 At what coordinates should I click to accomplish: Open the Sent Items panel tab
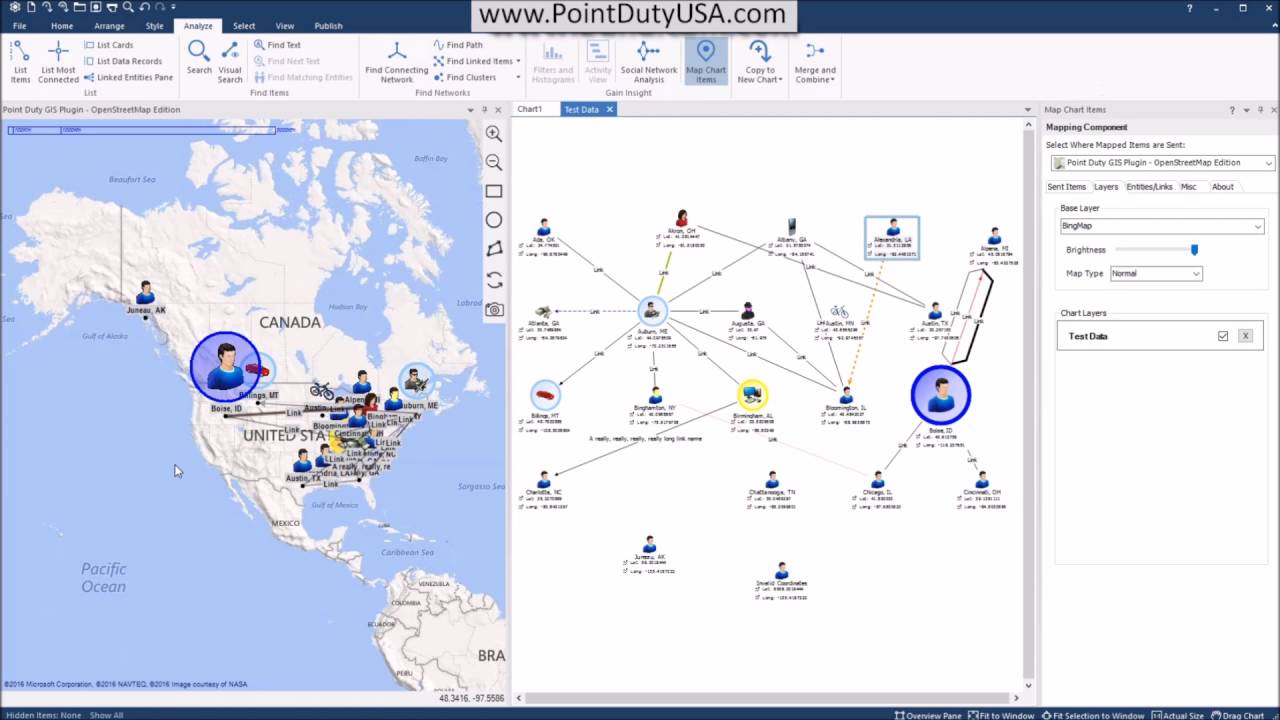tap(1066, 187)
